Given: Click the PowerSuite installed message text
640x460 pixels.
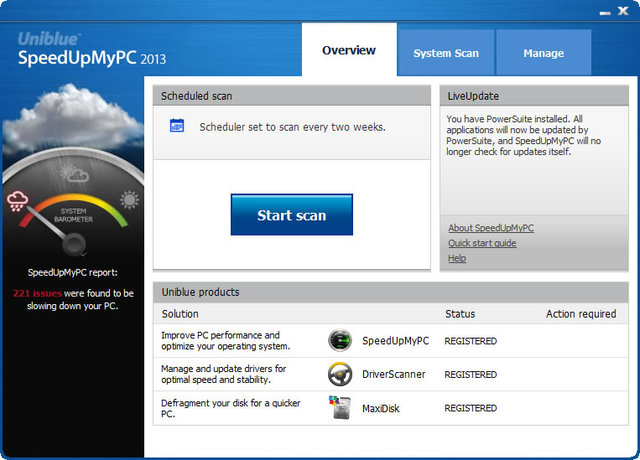Looking at the screenshot, I should (x=523, y=135).
